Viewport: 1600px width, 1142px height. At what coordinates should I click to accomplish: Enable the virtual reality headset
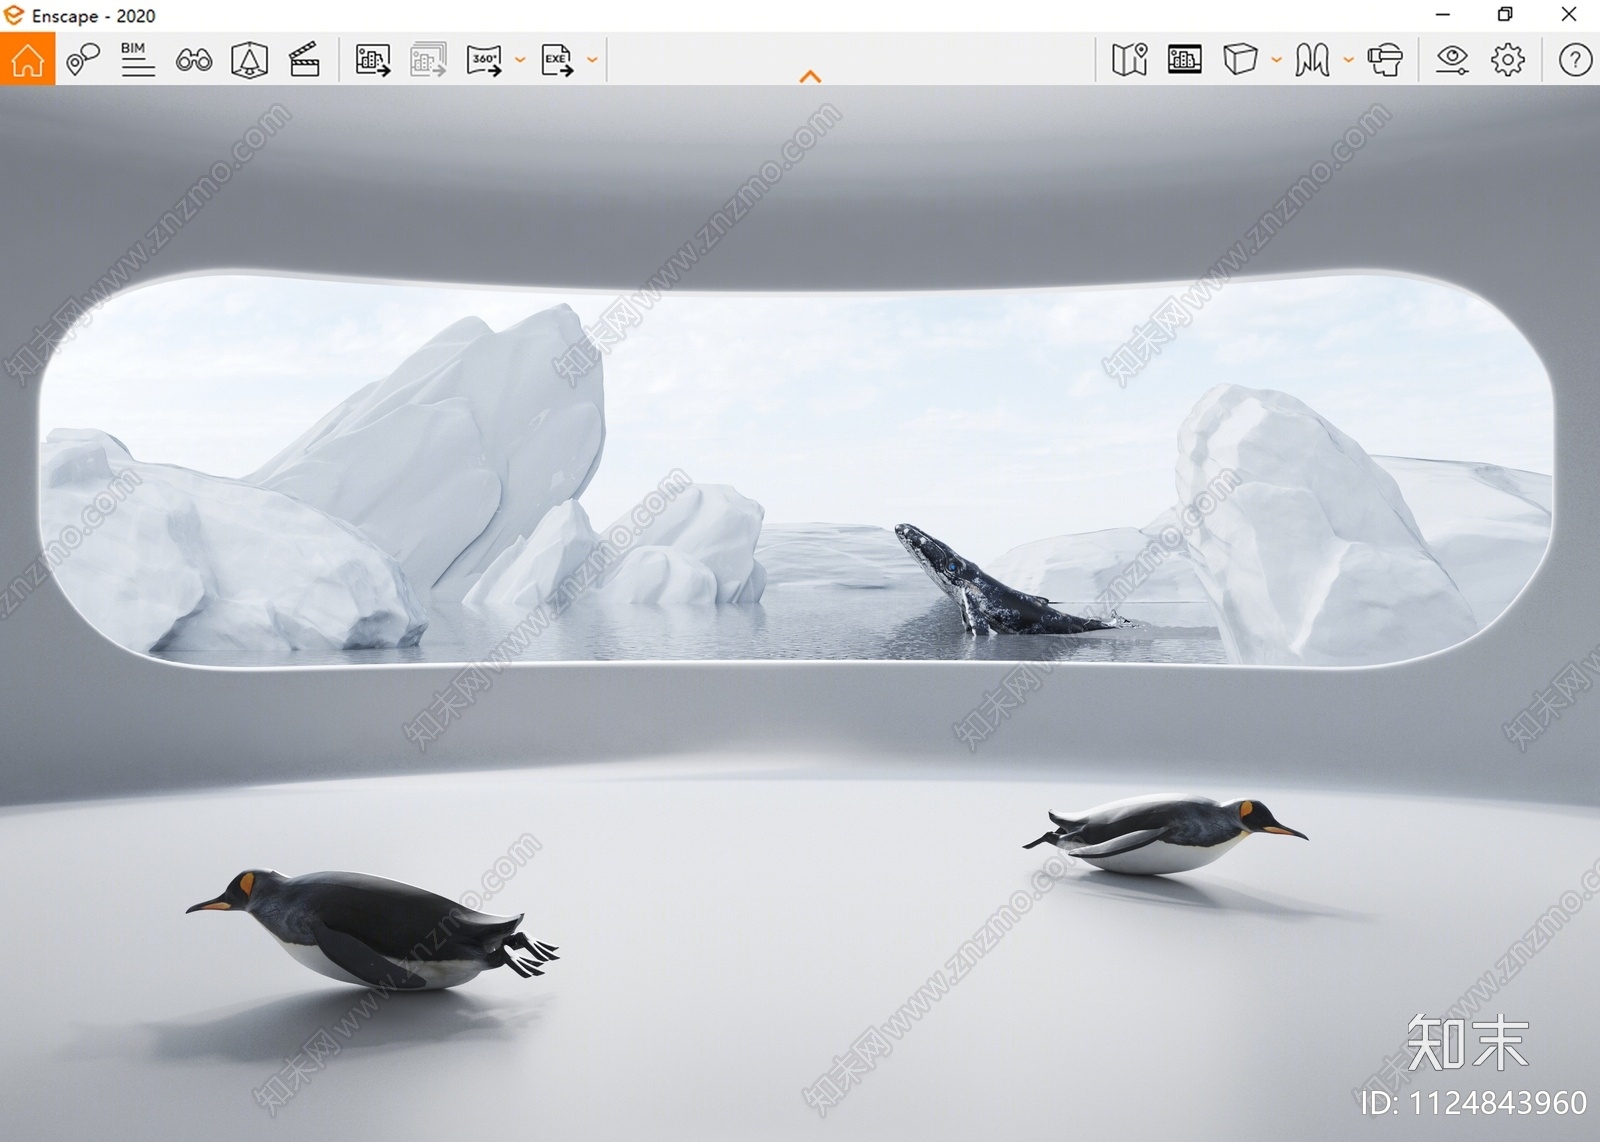pyautogui.click(x=1385, y=60)
